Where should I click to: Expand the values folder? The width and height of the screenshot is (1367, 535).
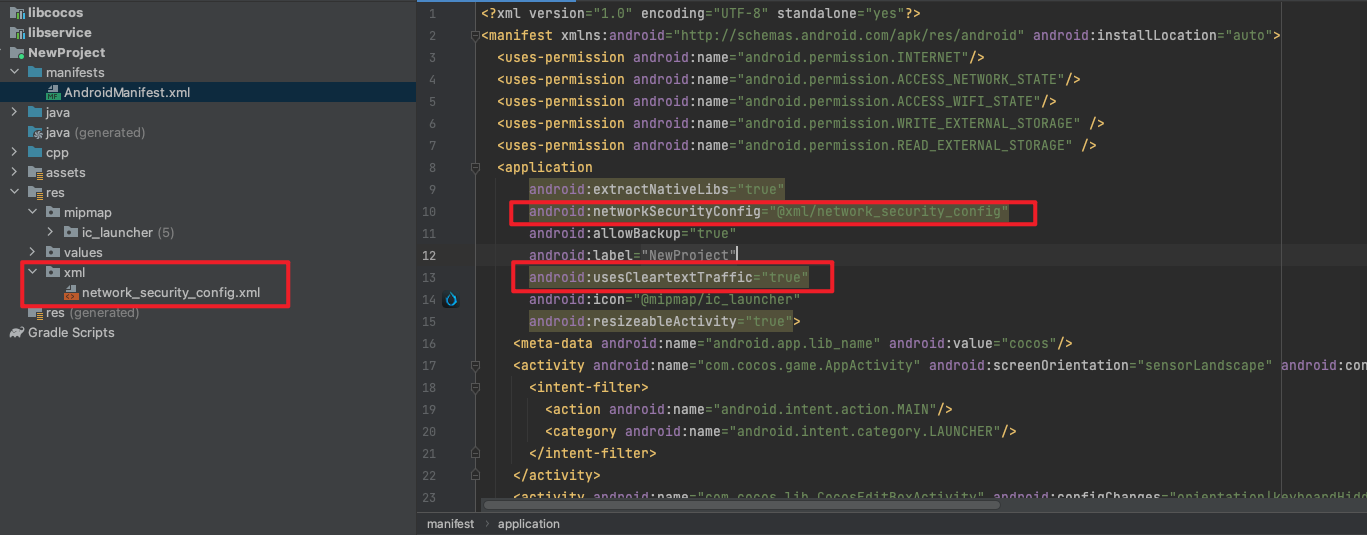point(32,253)
